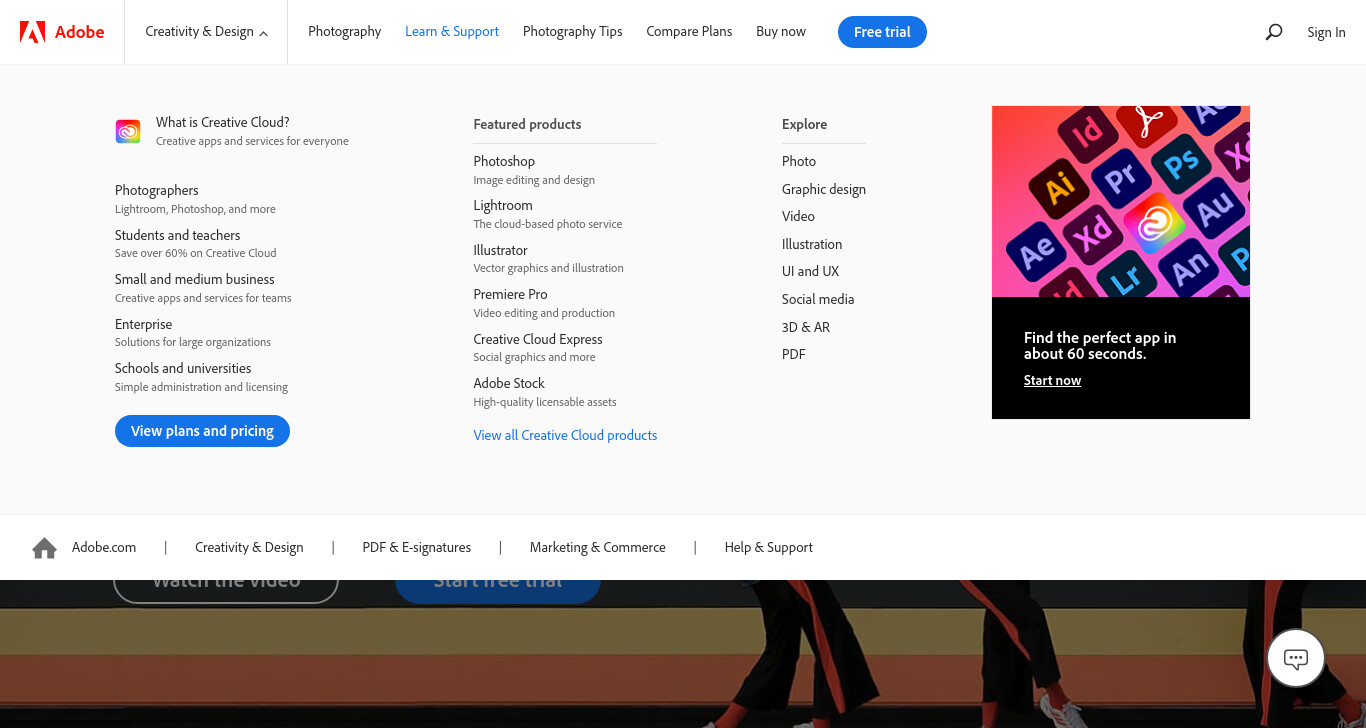Open the chat bubble icon
The image size is (1366, 728).
click(x=1296, y=659)
